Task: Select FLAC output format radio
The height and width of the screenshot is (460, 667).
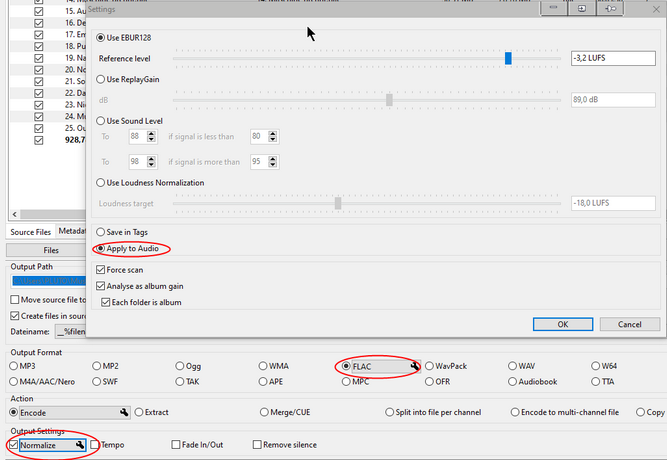Action: [x=346, y=366]
